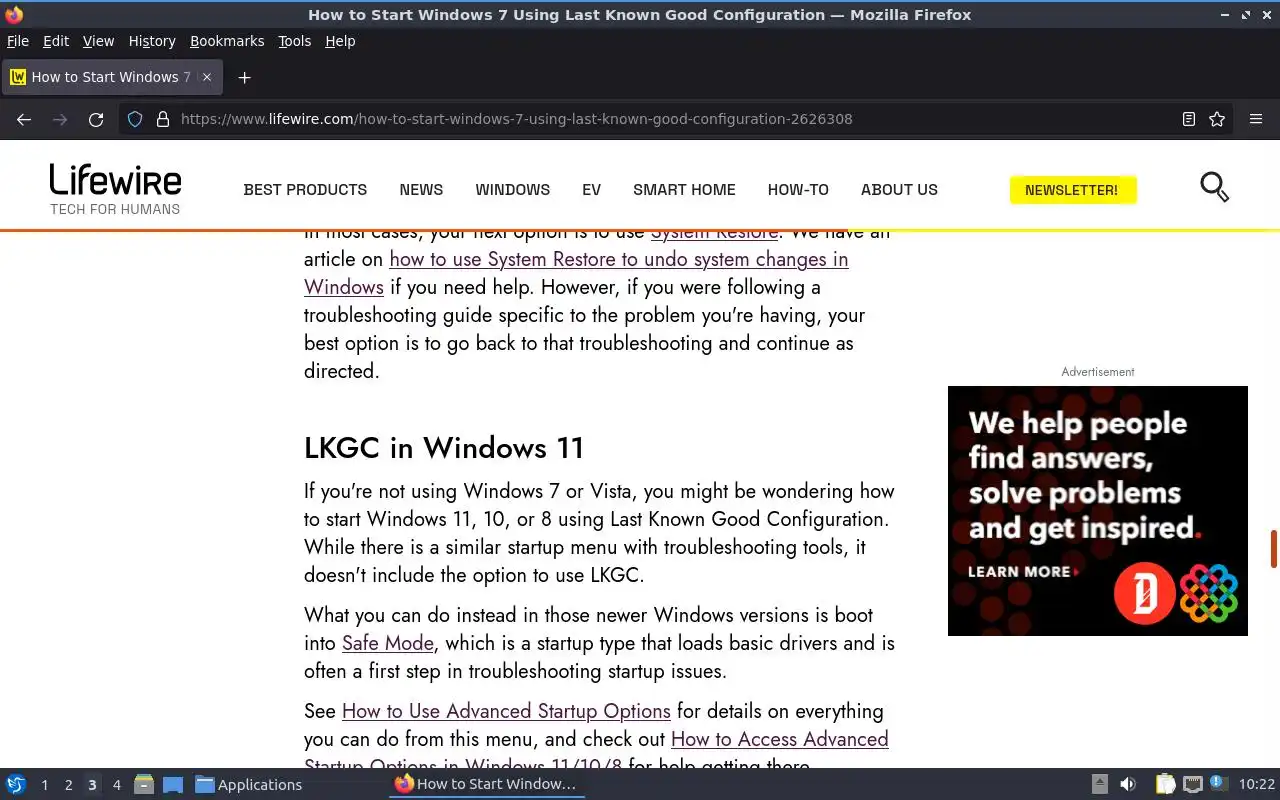The width and height of the screenshot is (1280, 800).
Task: Click the 10:22 clock in taskbar
Action: click(1257, 784)
